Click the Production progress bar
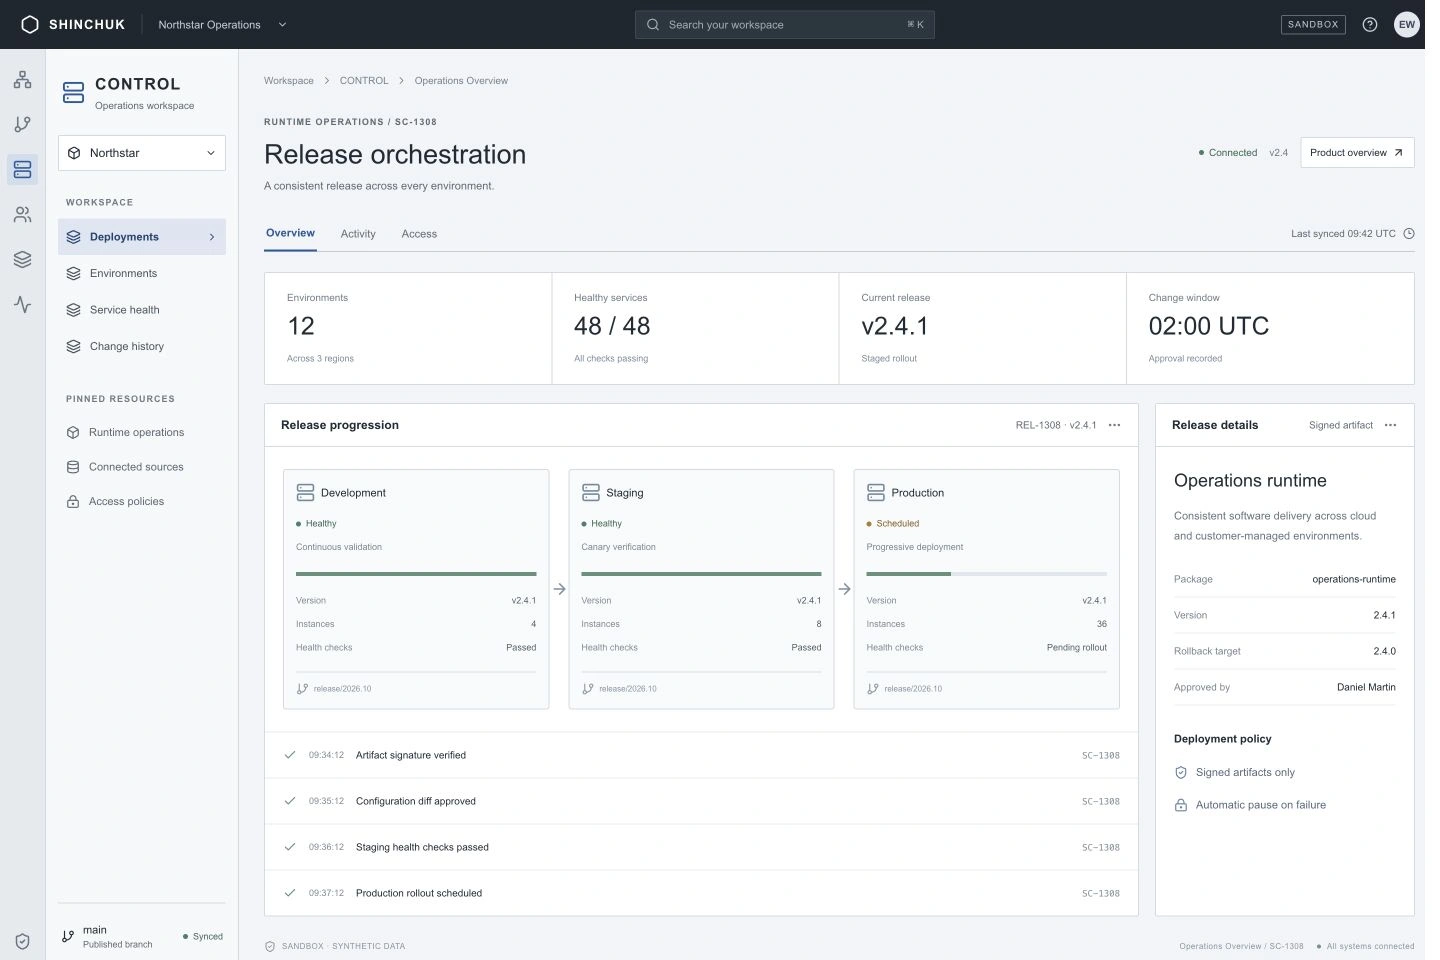 point(986,574)
